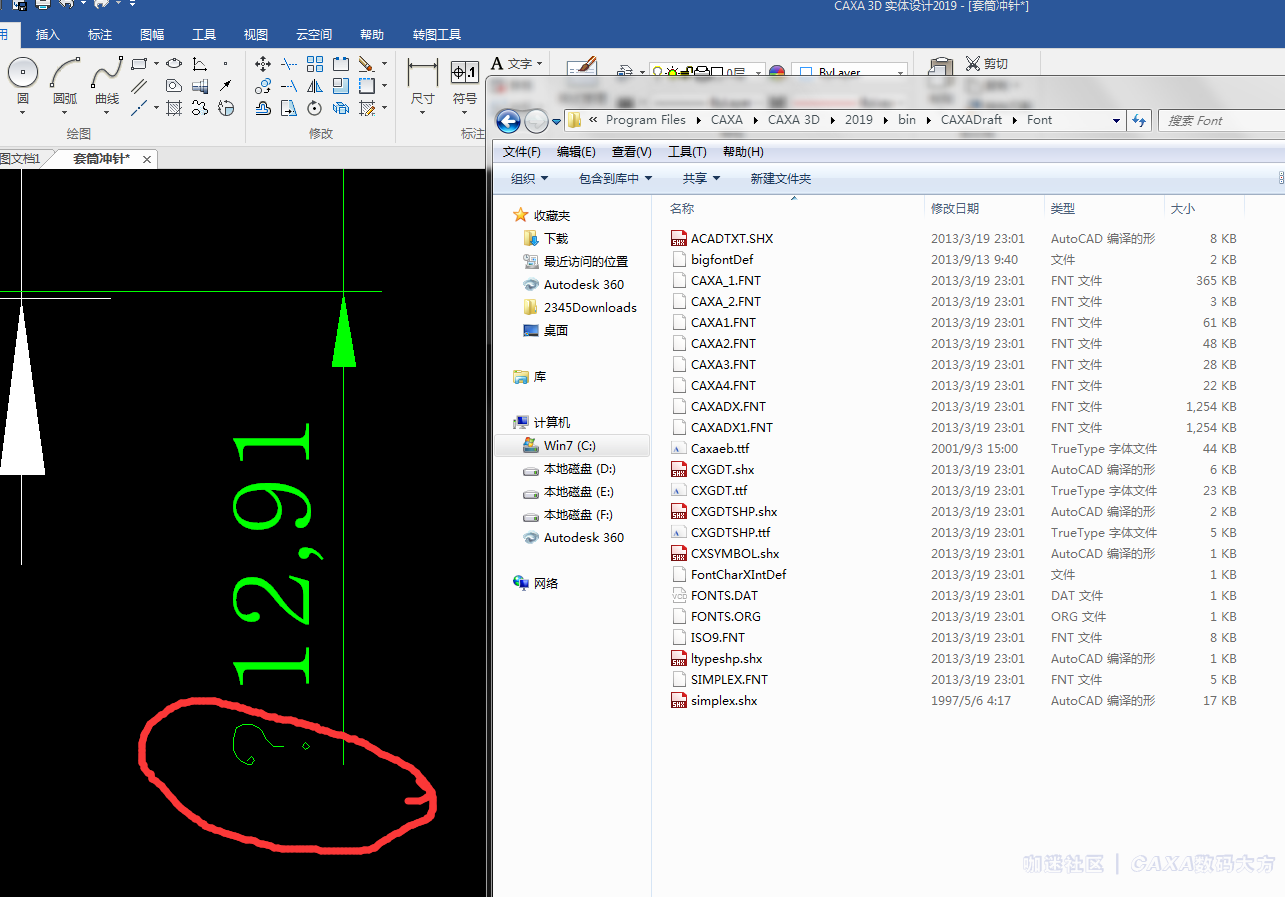The height and width of the screenshot is (897, 1285).
Task: Click the layer color wheel swatch
Action: [x=777, y=73]
